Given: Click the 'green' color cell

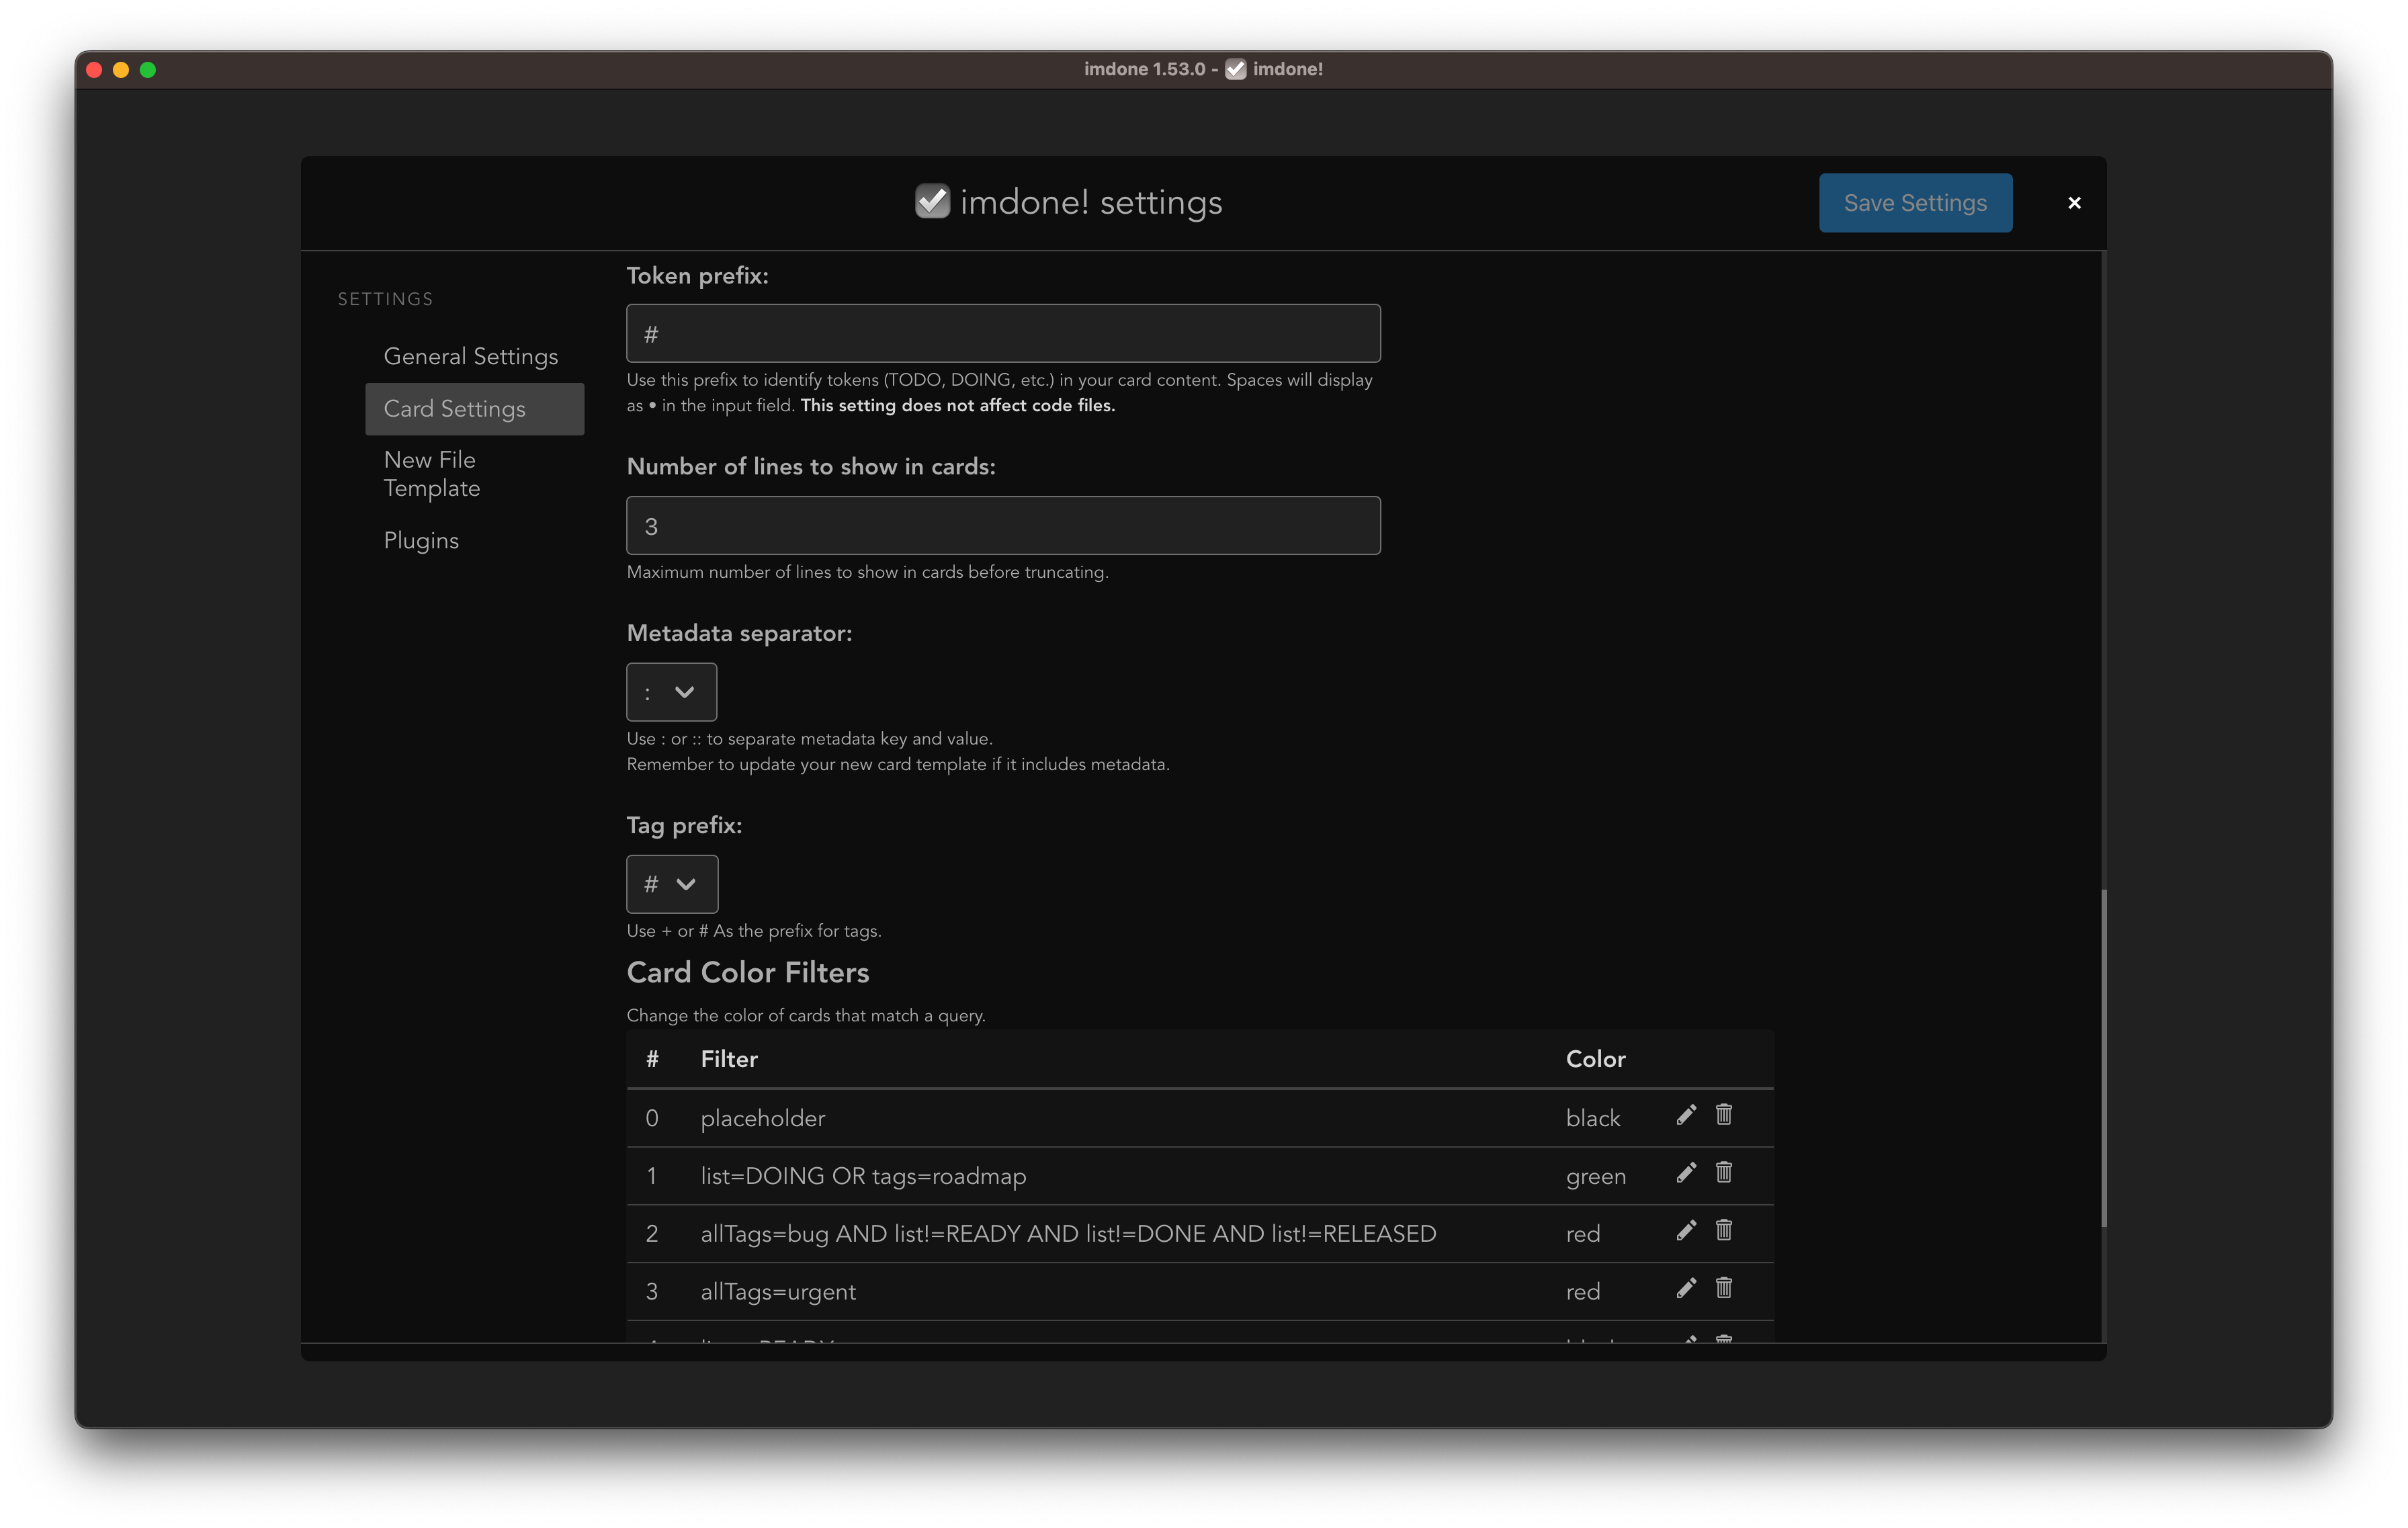Looking at the screenshot, I should [1595, 1177].
